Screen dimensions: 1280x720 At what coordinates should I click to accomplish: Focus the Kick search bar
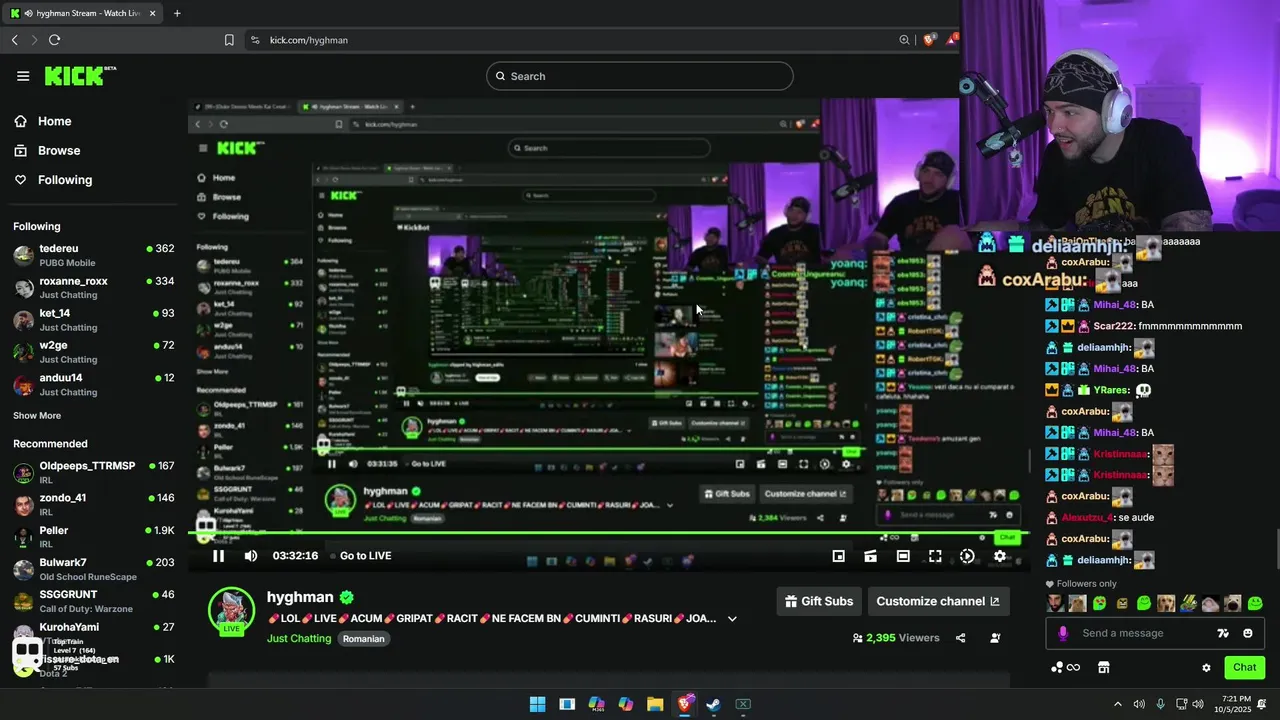coord(640,76)
